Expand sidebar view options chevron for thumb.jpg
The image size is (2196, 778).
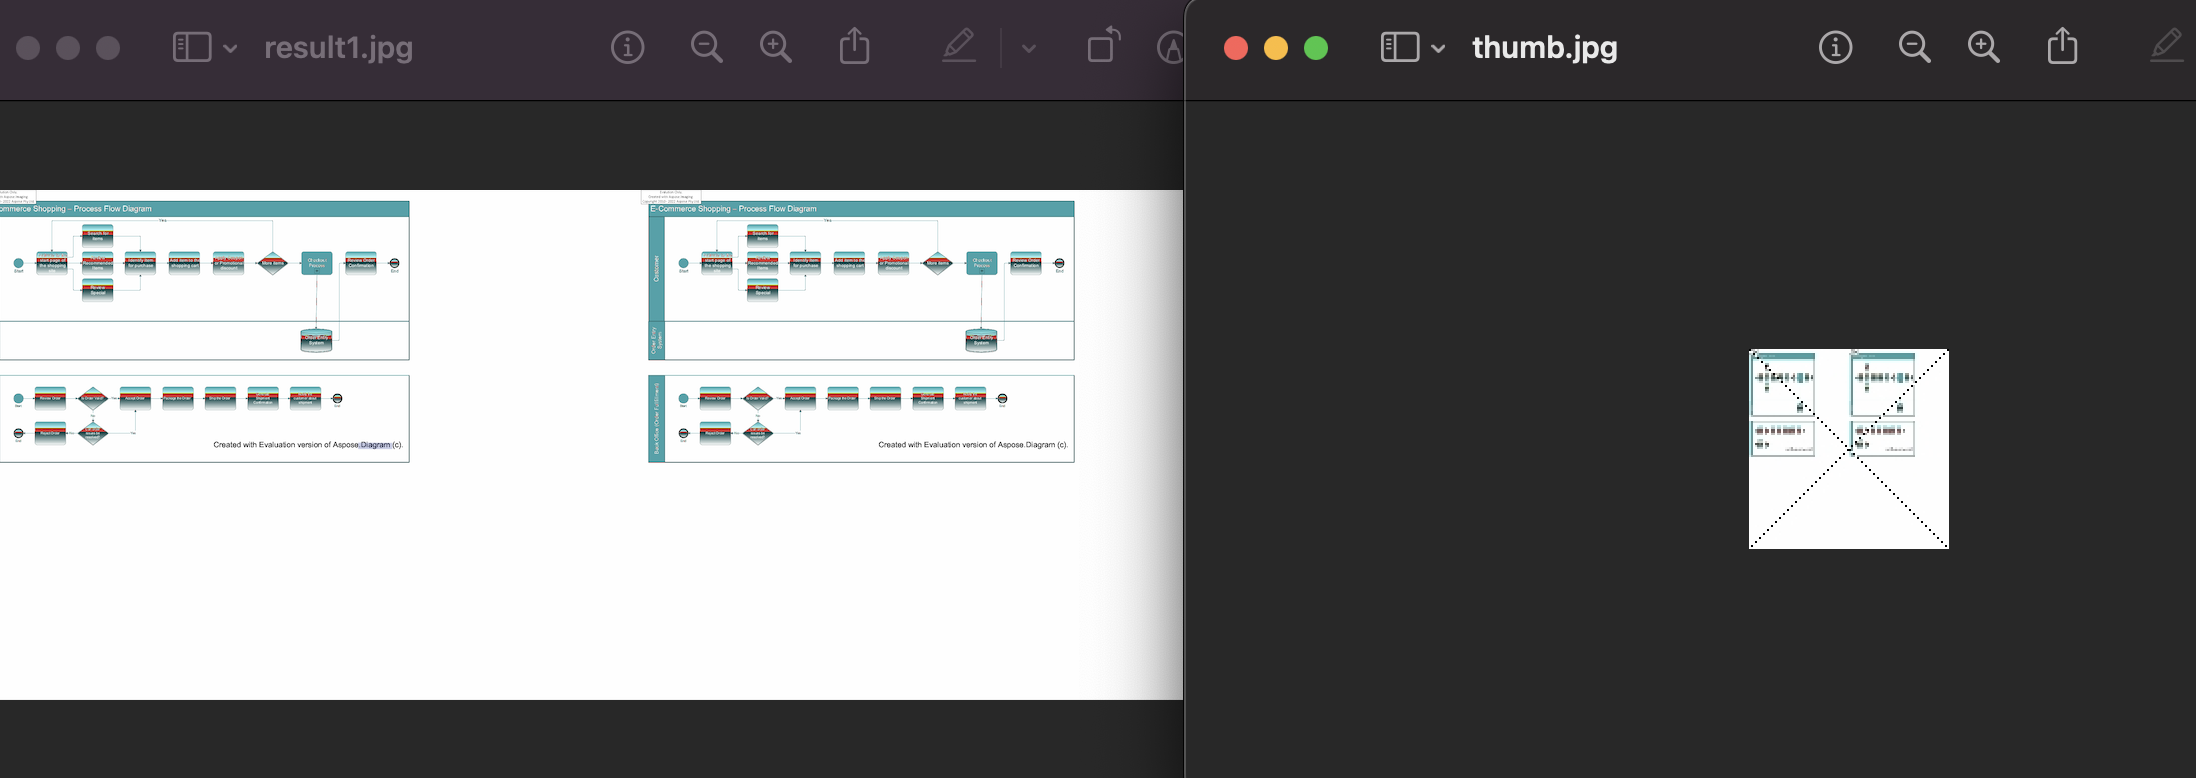pyautogui.click(x=1438, y=48)
